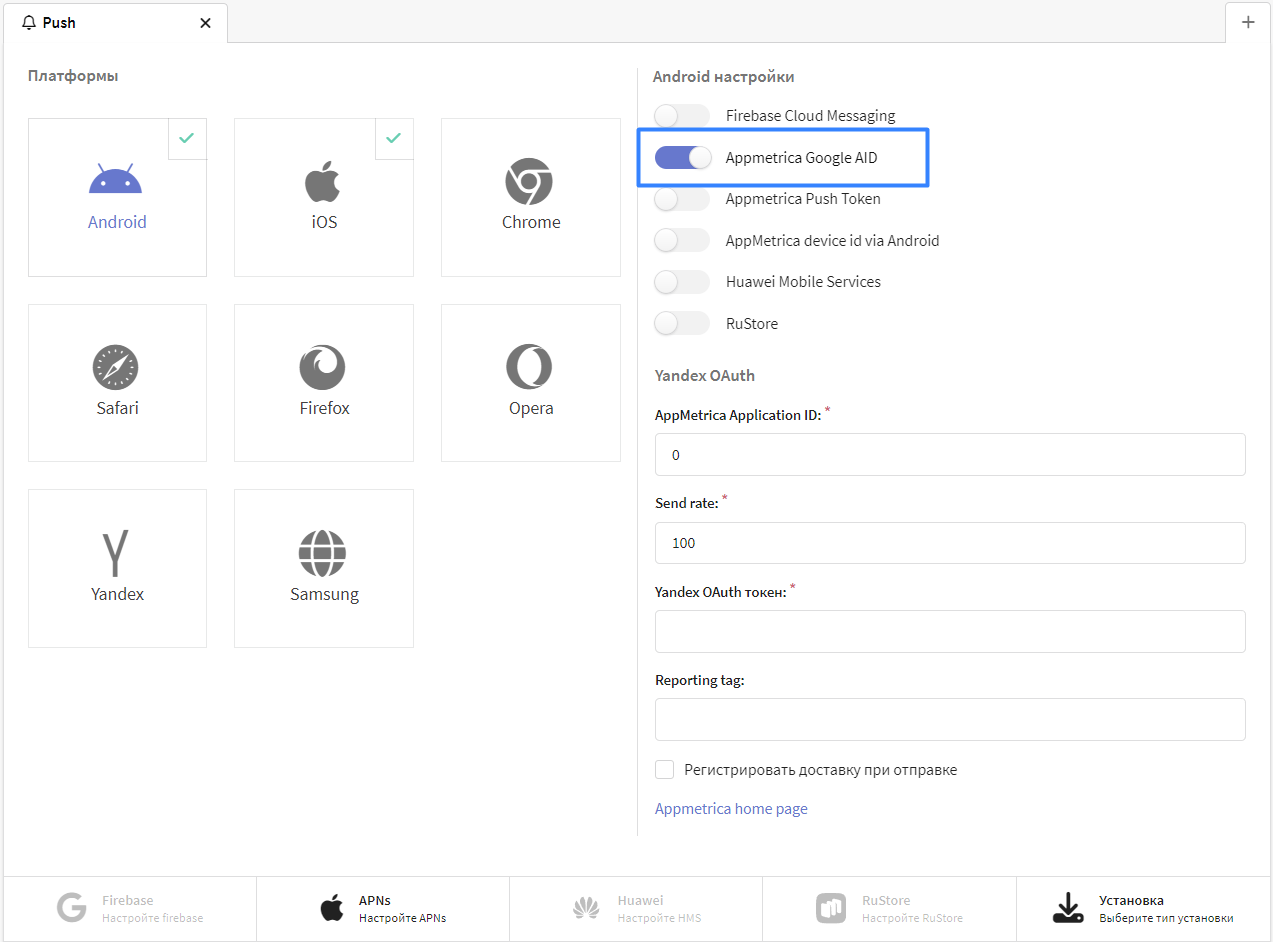Click the bell icon on Push tab
The image size is (1273, 942).
point(28,22)
